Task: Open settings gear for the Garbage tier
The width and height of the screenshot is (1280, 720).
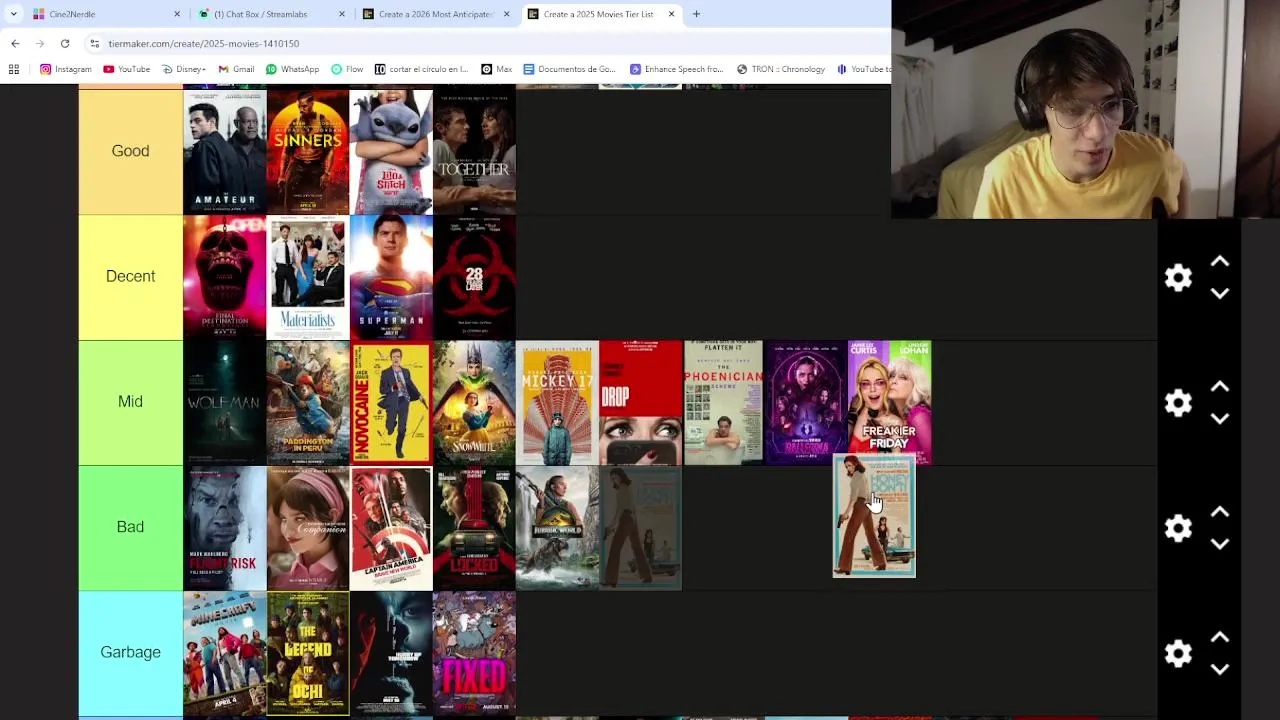Action: pos(1178,653)
